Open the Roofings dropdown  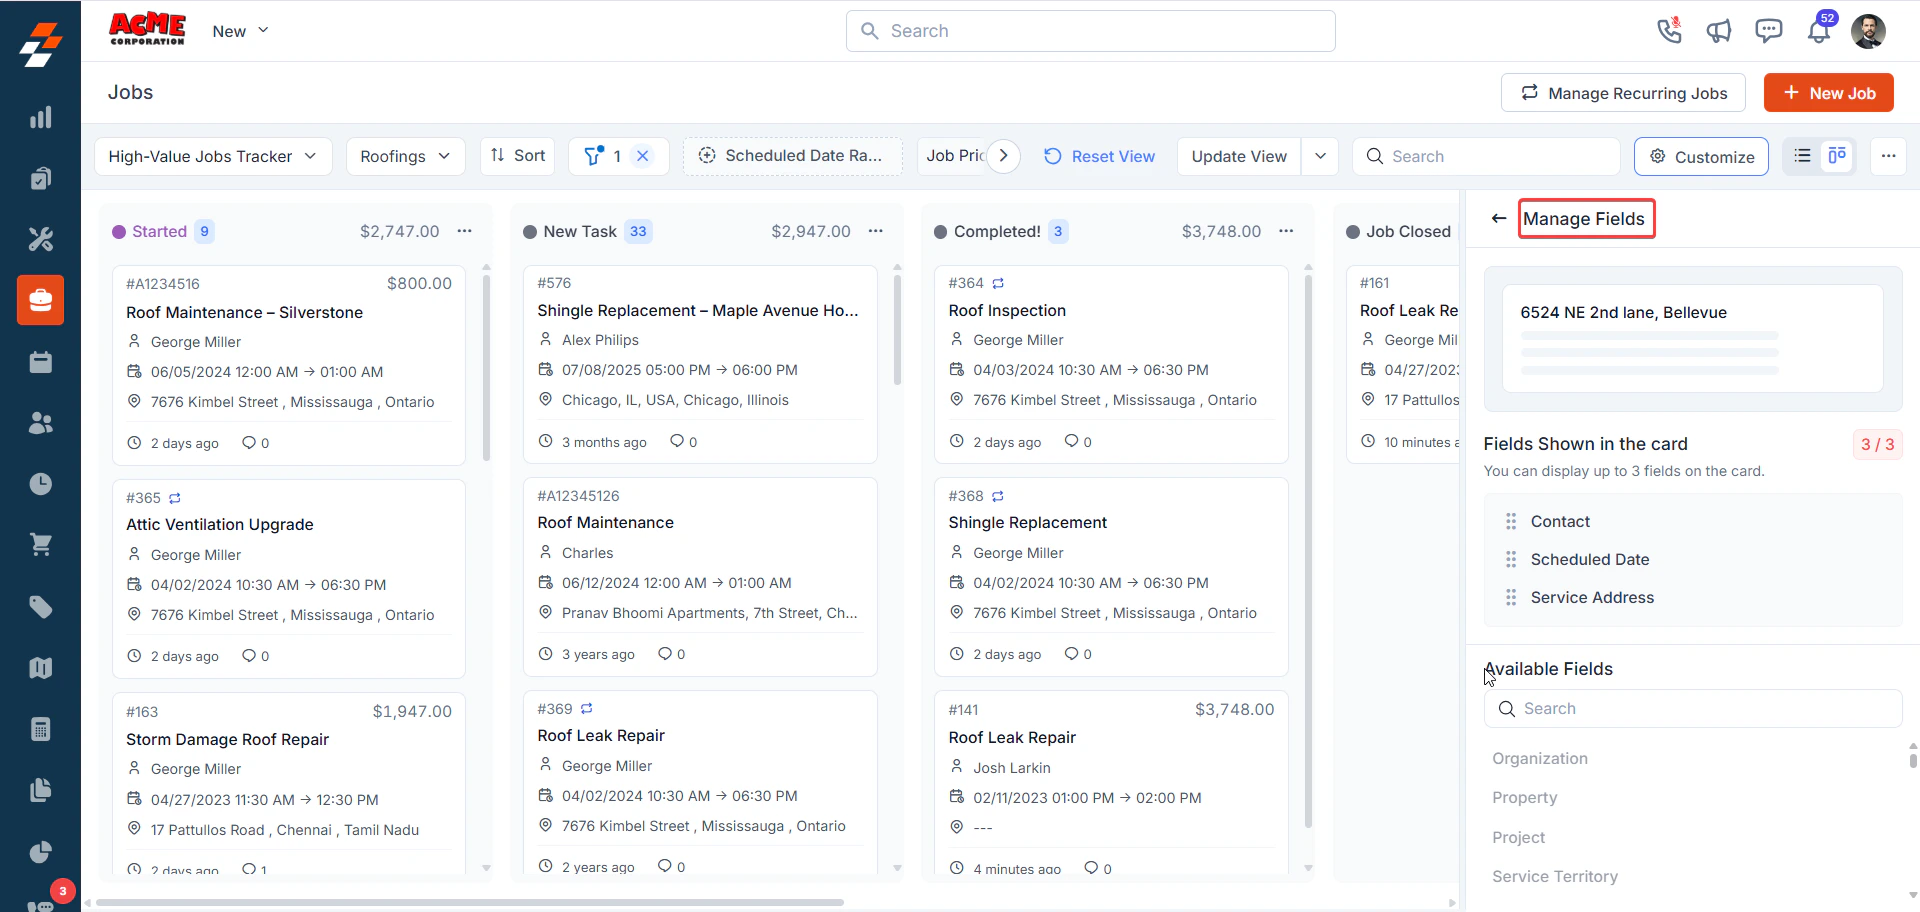405,156
